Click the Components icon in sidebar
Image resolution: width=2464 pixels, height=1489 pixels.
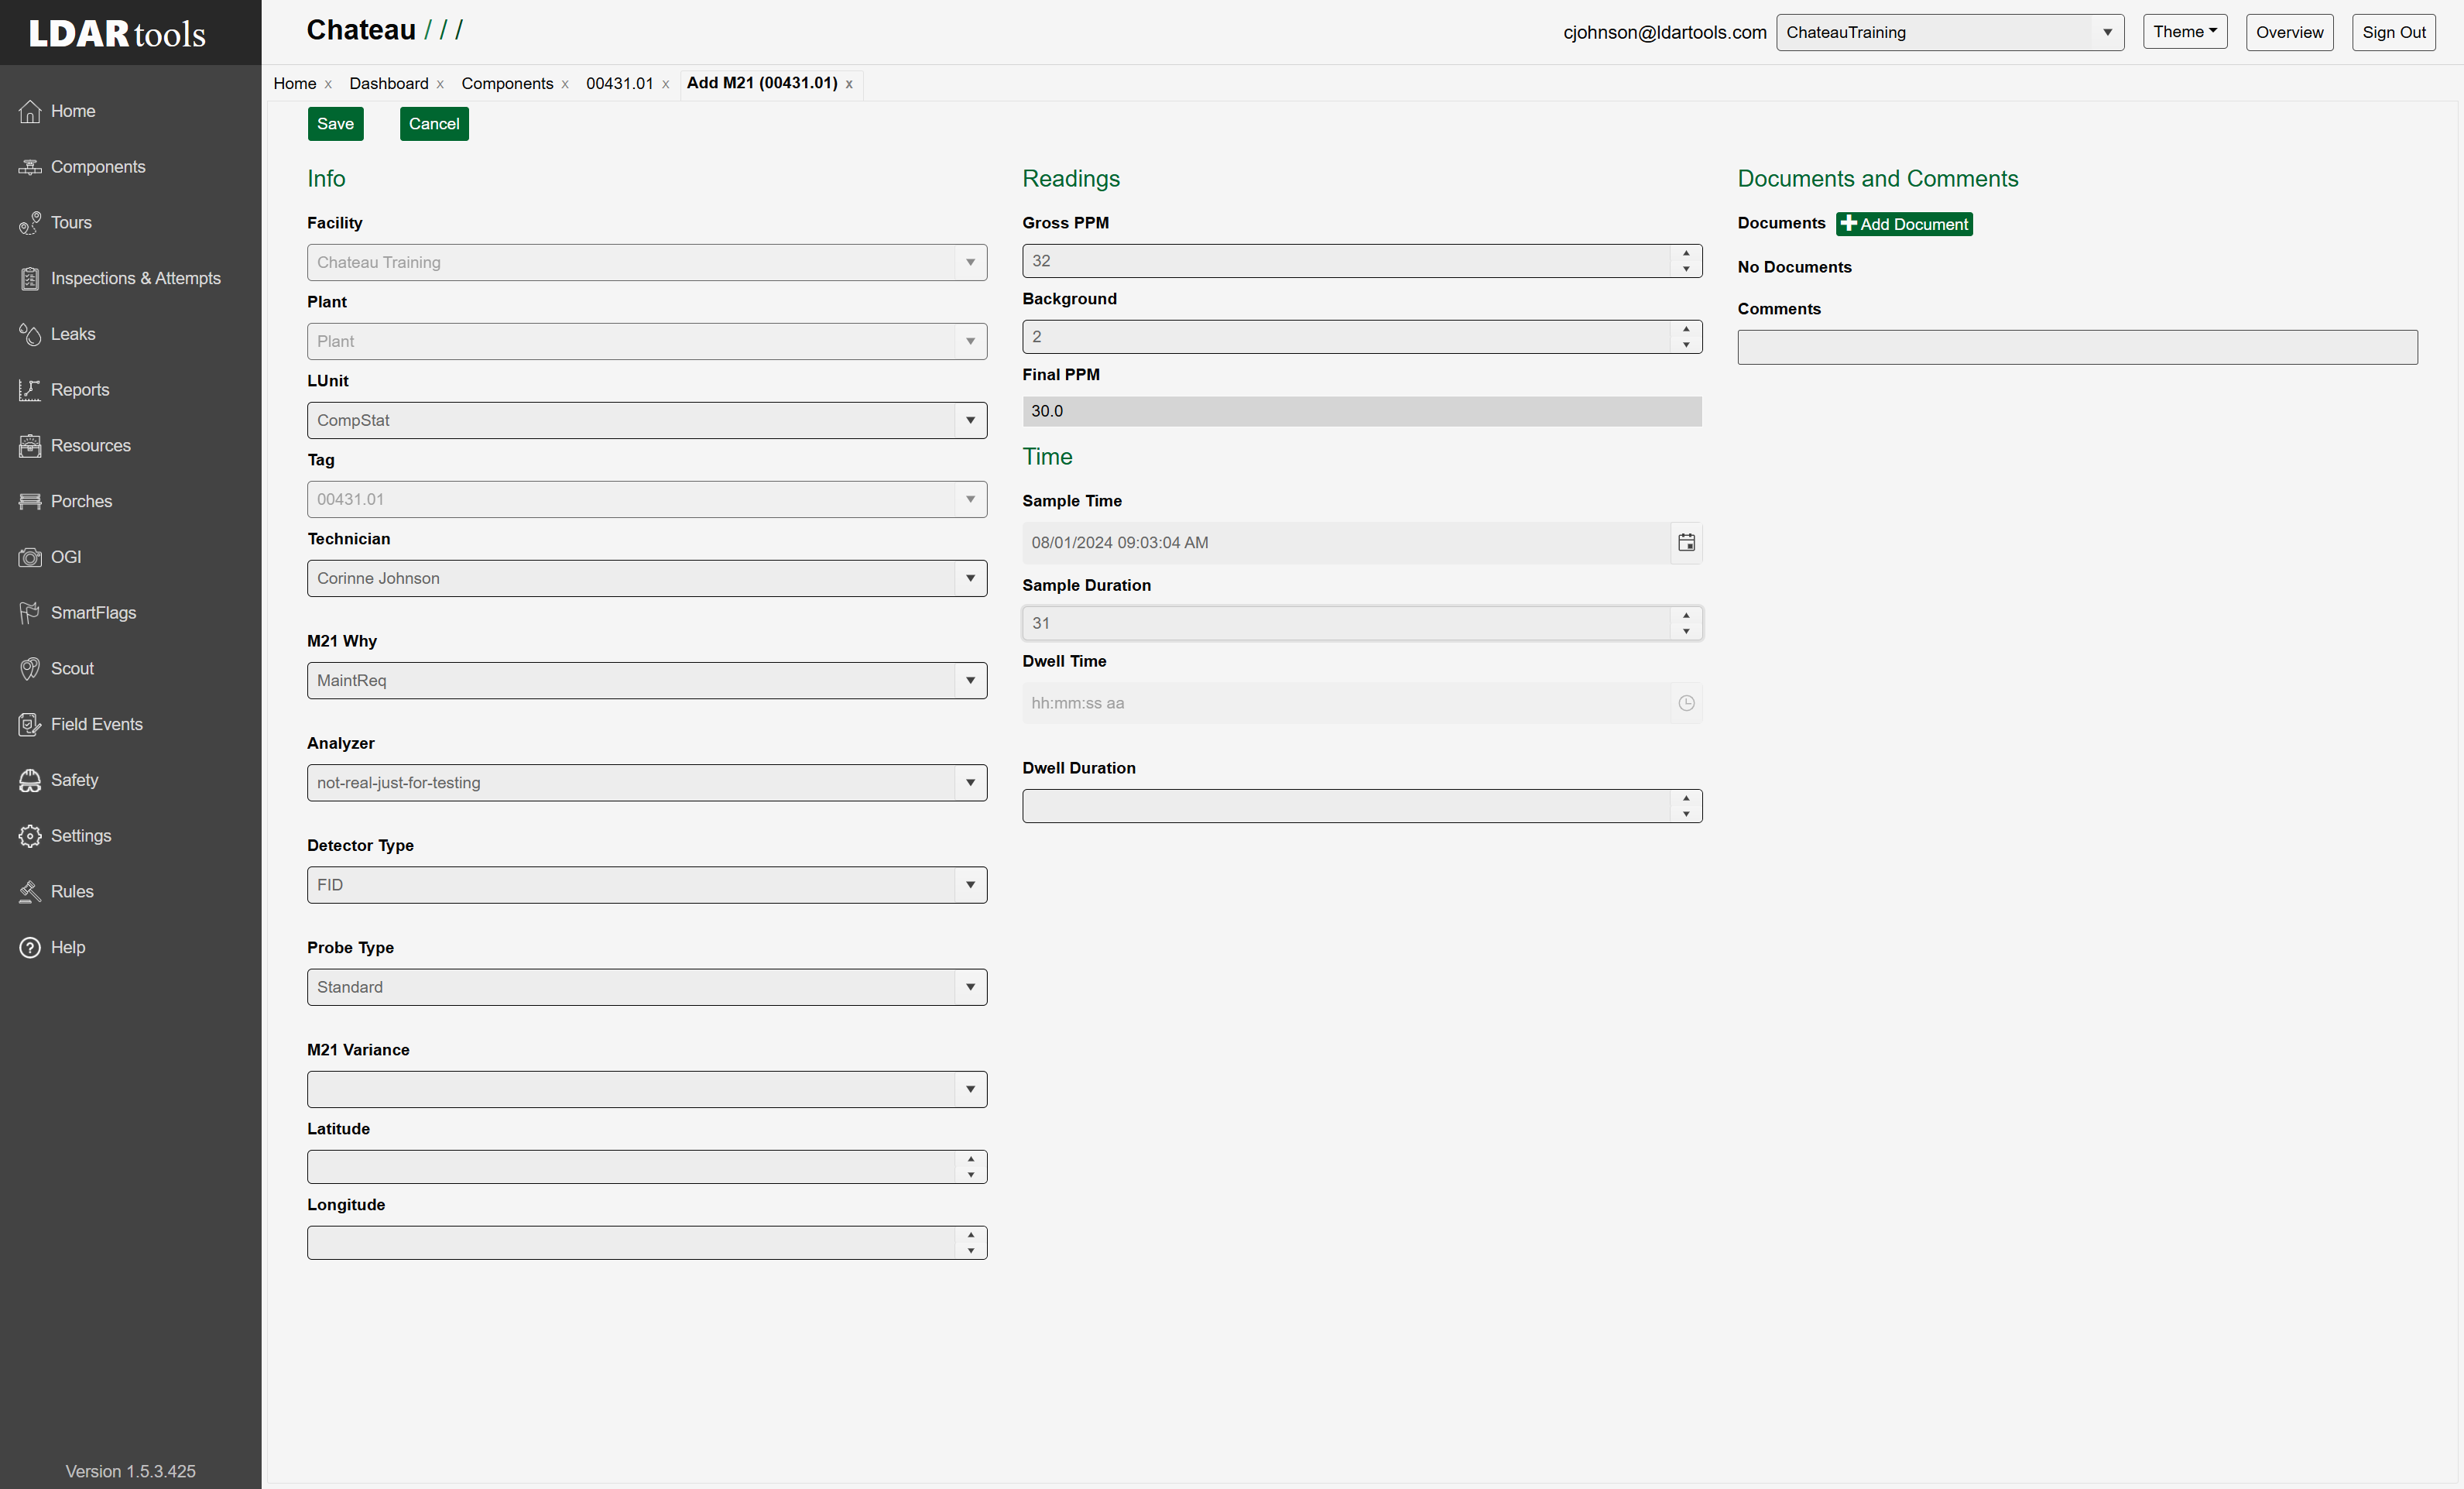pyautogui.click(x=30, y=167)
